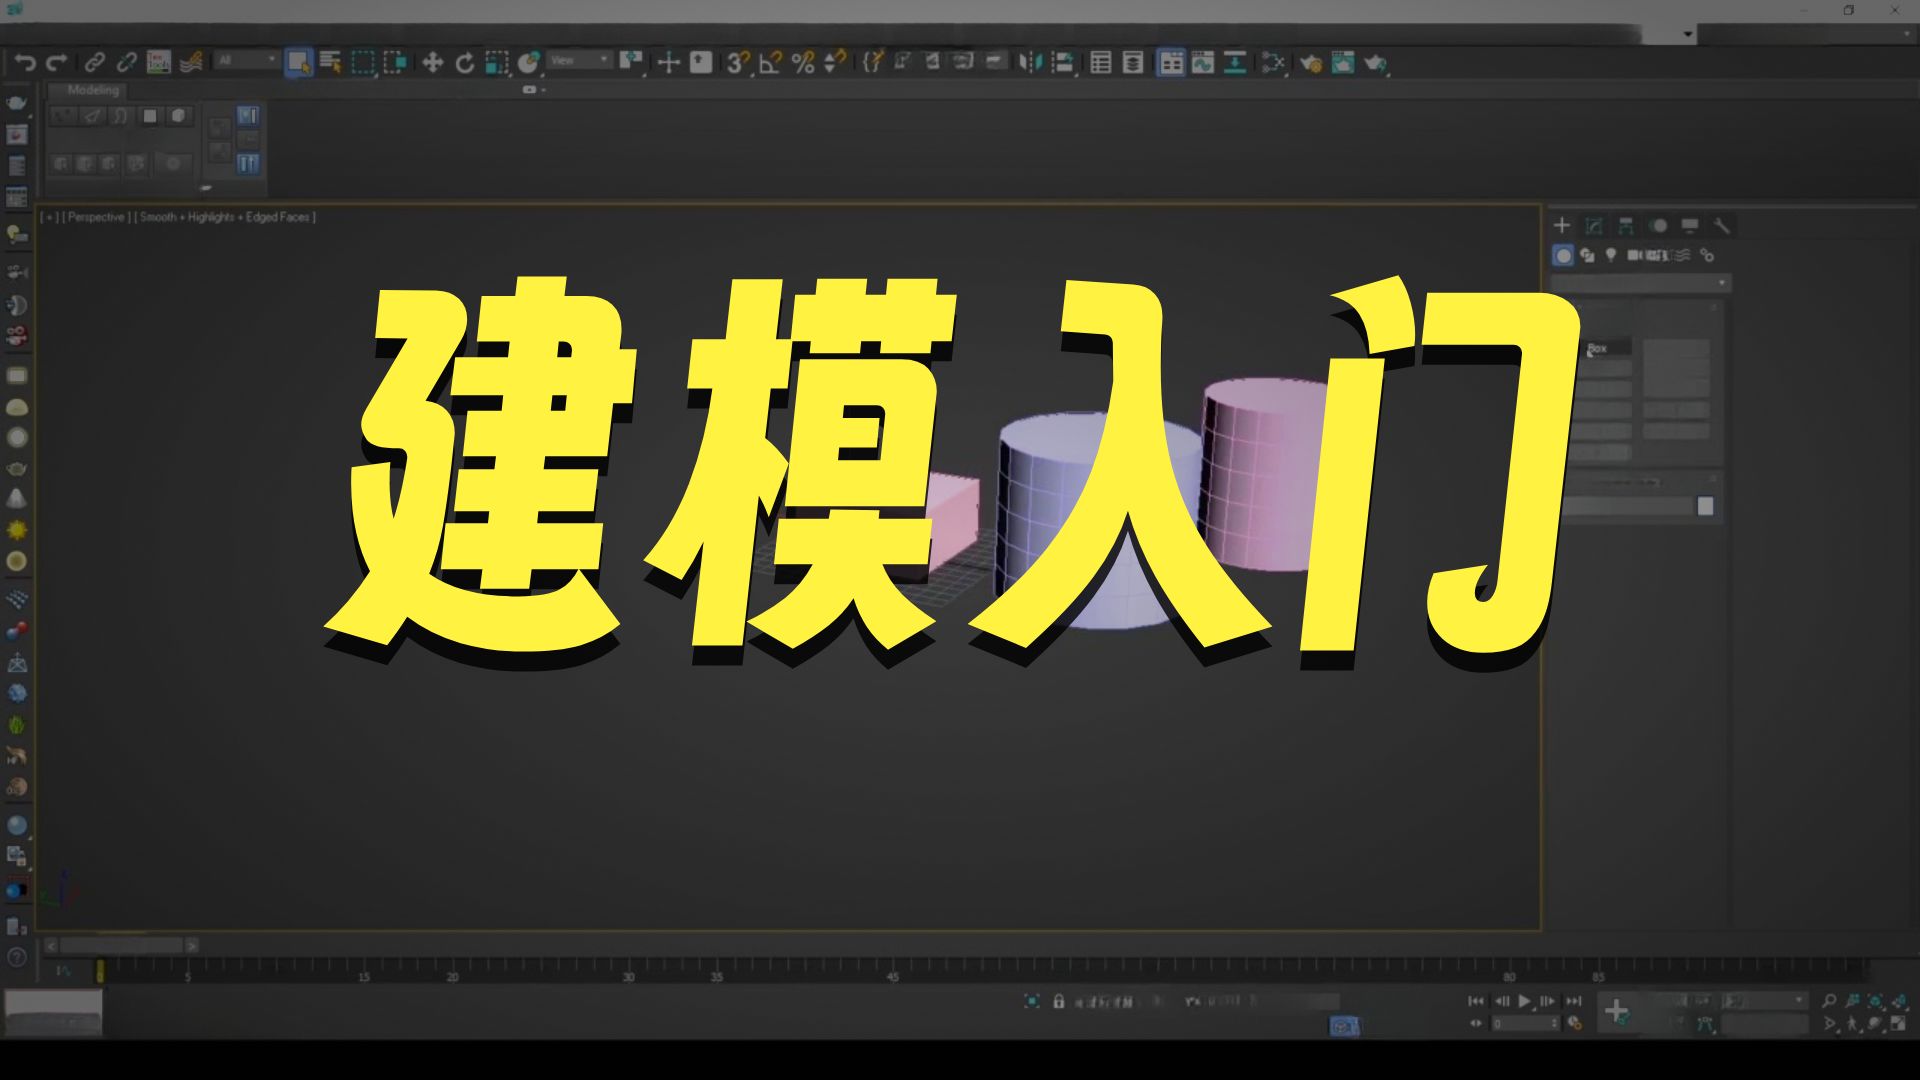The width and height of the screenshot is (1920, 1080).
Task: Select Geometry category in Create panel
Action: pyautogui.click(x=1563, y=256)
